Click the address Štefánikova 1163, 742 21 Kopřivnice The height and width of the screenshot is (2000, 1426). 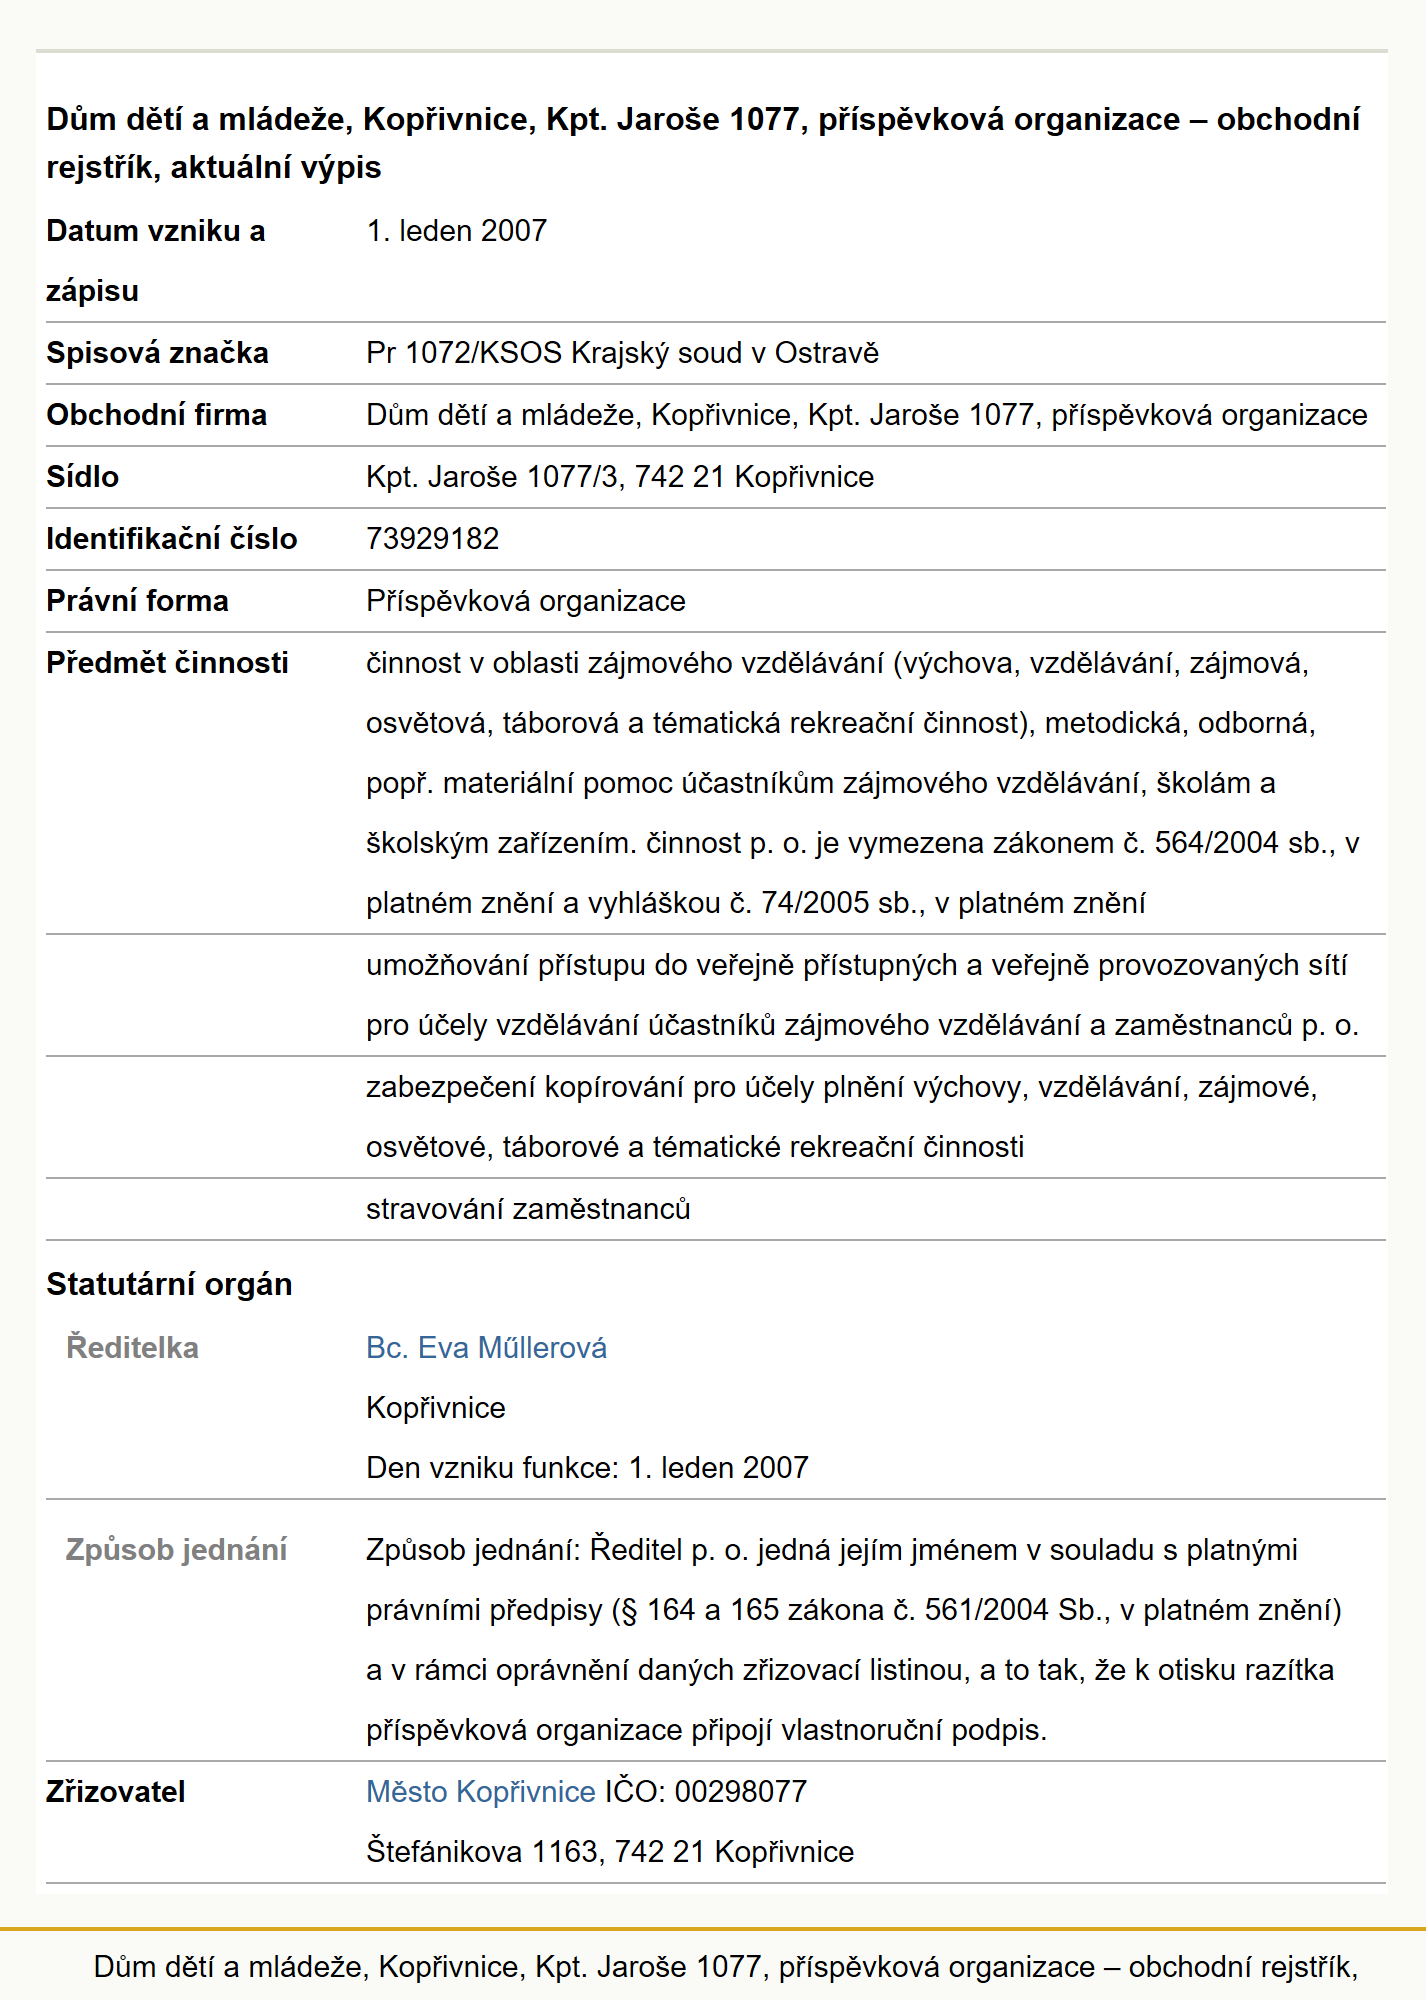coord(610,1852)
